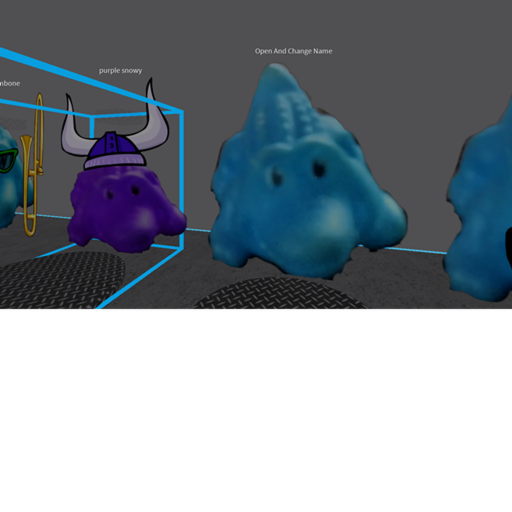The width and height of the screenshot is (512, 512).
Task: Click the green sunglasses on left creature
Action: tap(8, 160)
